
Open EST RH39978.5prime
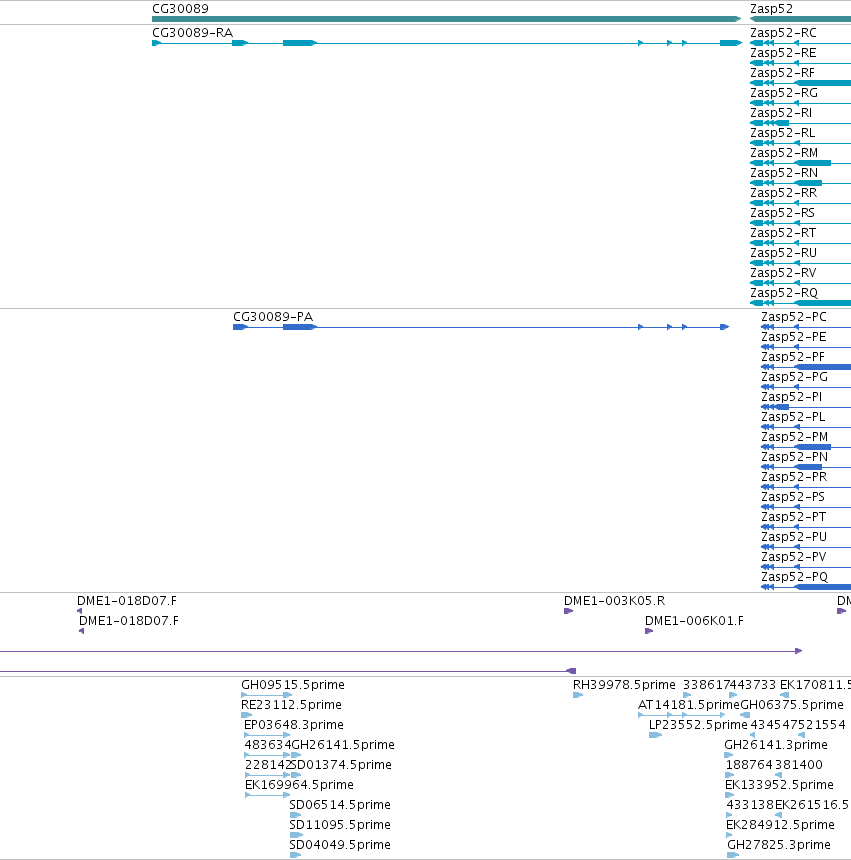[x=624, y=685]
